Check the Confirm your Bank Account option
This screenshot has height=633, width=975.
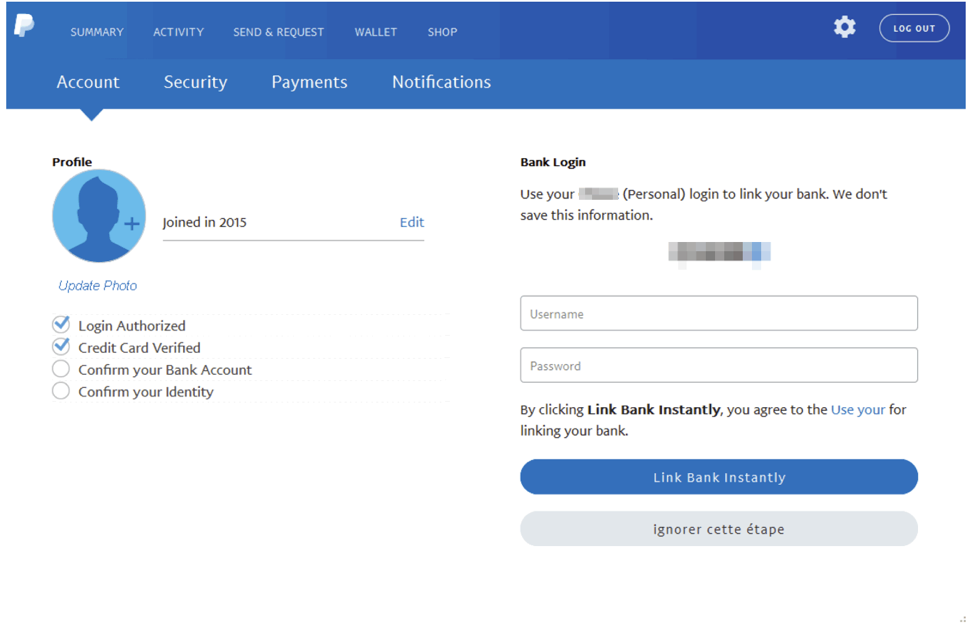click(60, 369)
